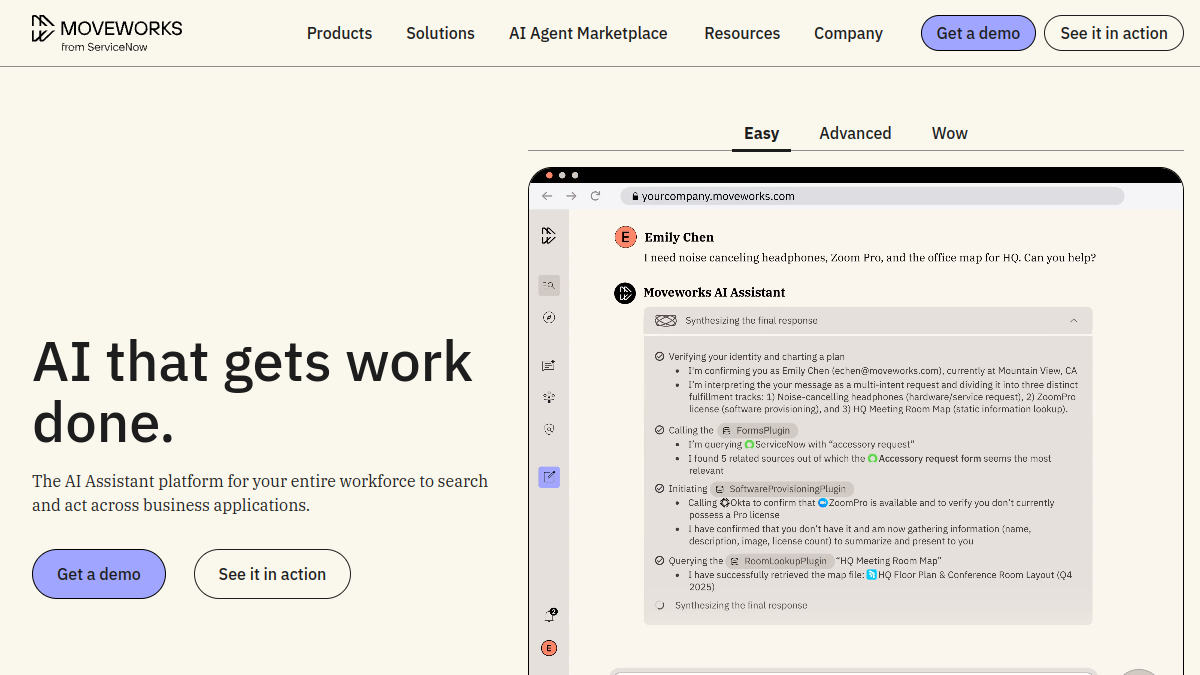Click the checkmark beside Querying the RoomLookupPlugin
The image size is (1200, 675).
pyautogui.click(x=660, y=561)
